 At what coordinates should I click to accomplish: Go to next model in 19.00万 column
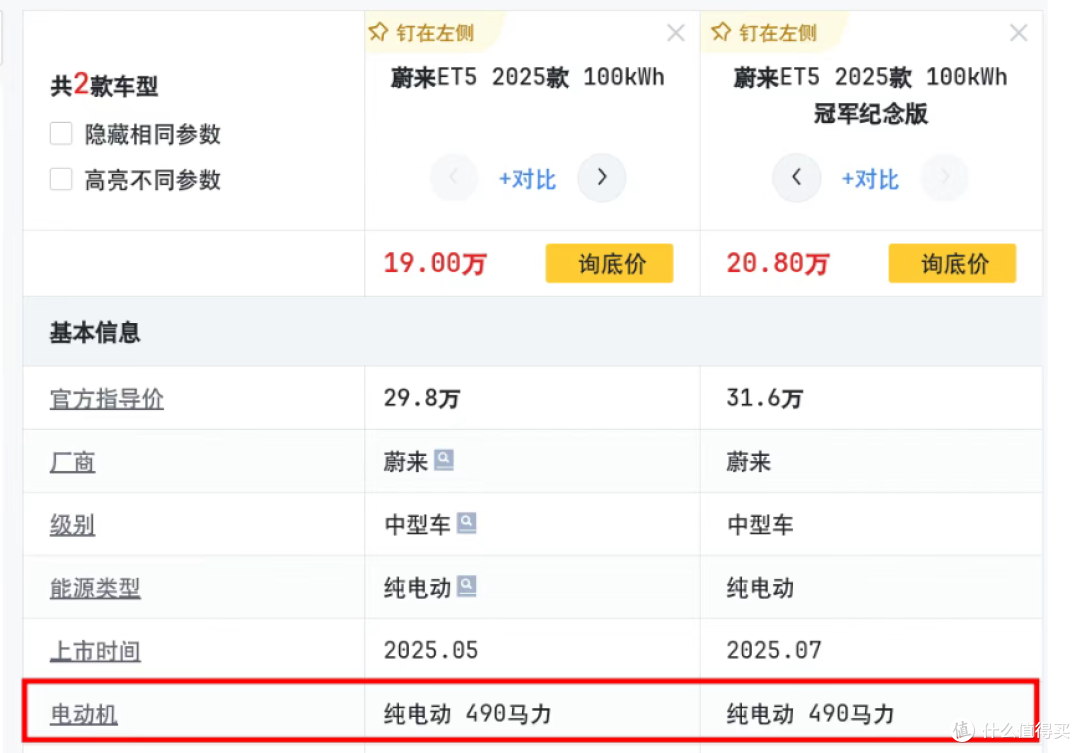coord(601,178)
